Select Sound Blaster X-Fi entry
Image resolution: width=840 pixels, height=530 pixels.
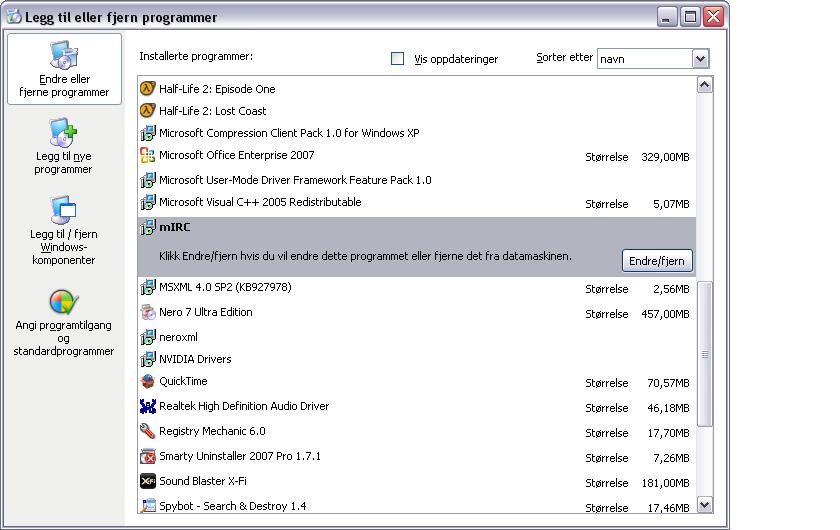(417, 482)
